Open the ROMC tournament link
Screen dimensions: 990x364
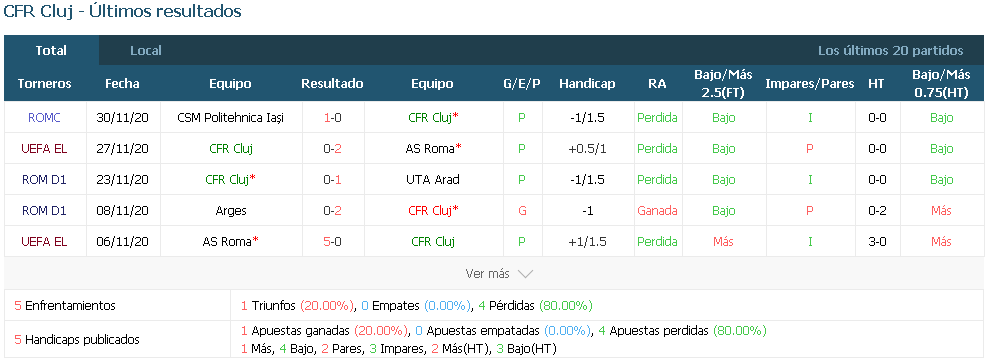(44, 118)
